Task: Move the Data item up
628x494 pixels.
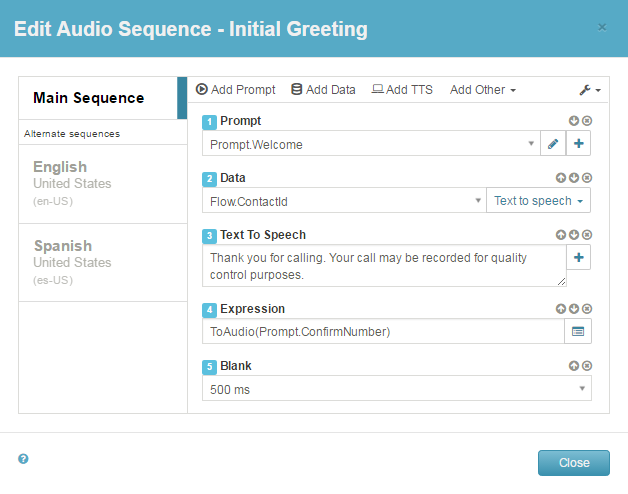Action: pyautogui.click(x=562, y=178)
